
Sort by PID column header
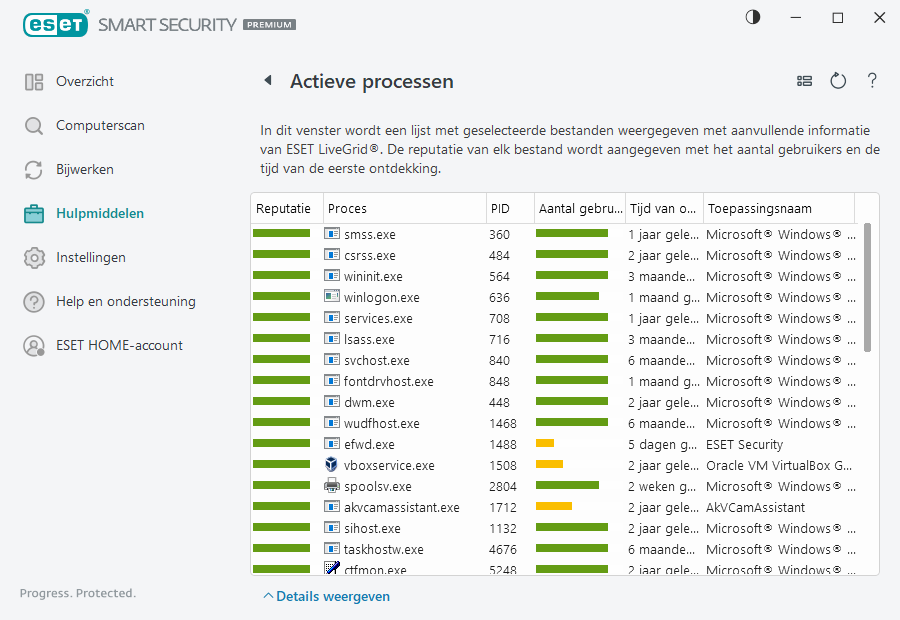(x=500, y=209)
